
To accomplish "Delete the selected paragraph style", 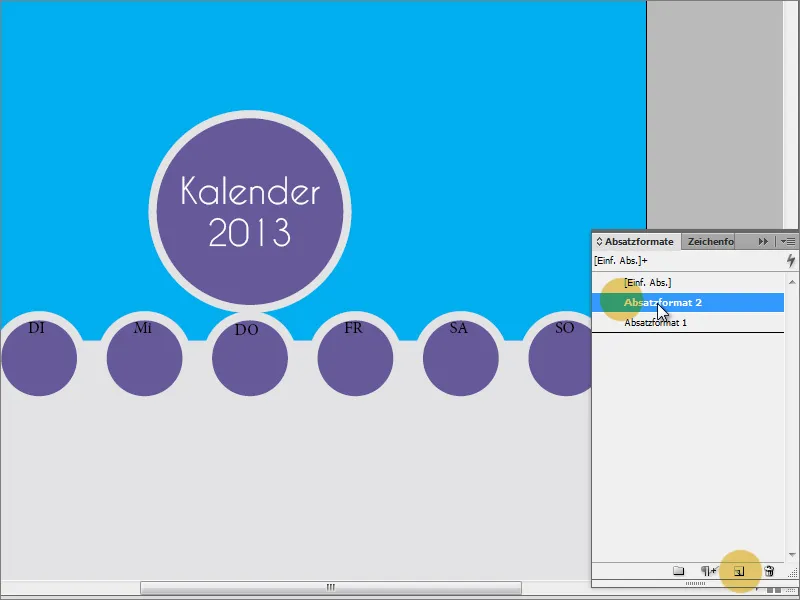I will pyautogui.click(x=769, y=571).
